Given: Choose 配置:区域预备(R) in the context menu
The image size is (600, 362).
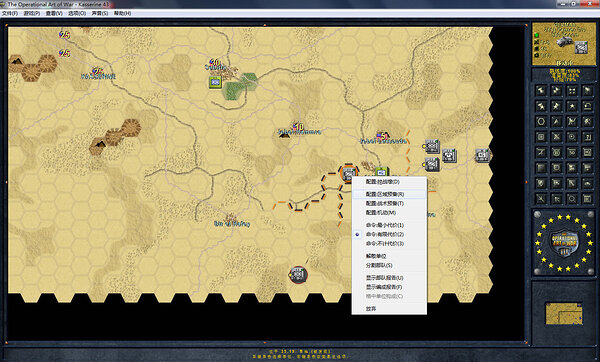Looking at the screenshot, I should tap(384, 194).
